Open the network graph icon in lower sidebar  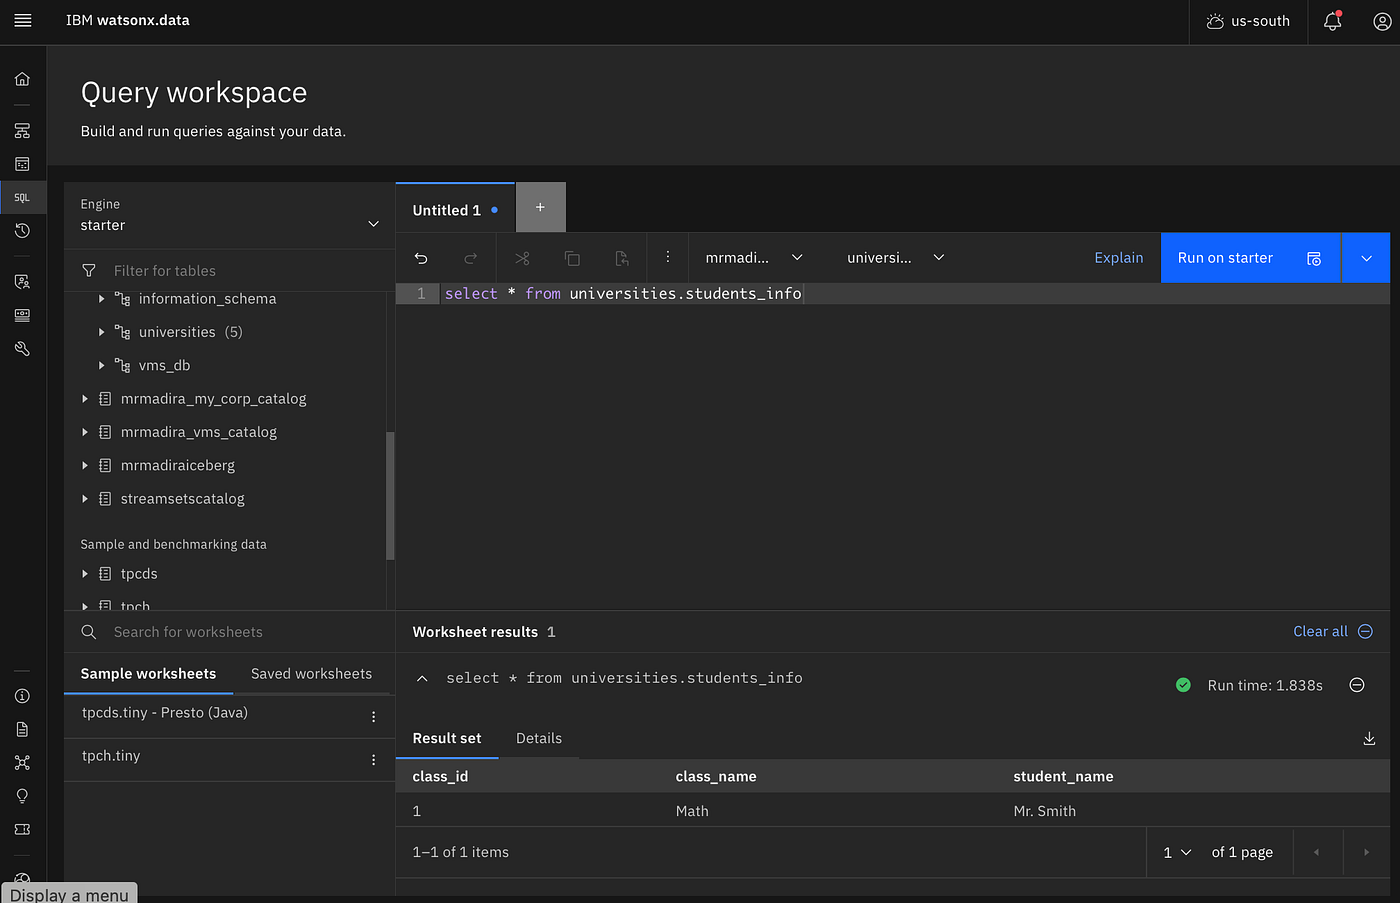pyautogui.click(x=22, y=762)
